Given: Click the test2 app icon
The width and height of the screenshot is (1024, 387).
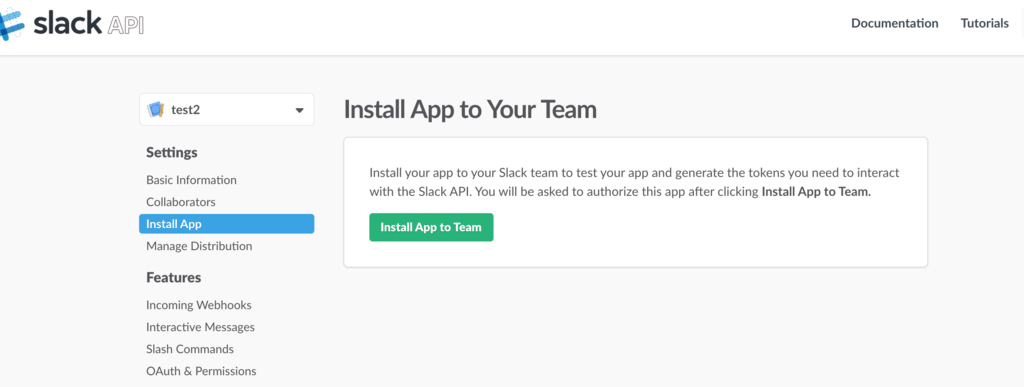Looking at the screenshot, I should click(x=155, y=110).
